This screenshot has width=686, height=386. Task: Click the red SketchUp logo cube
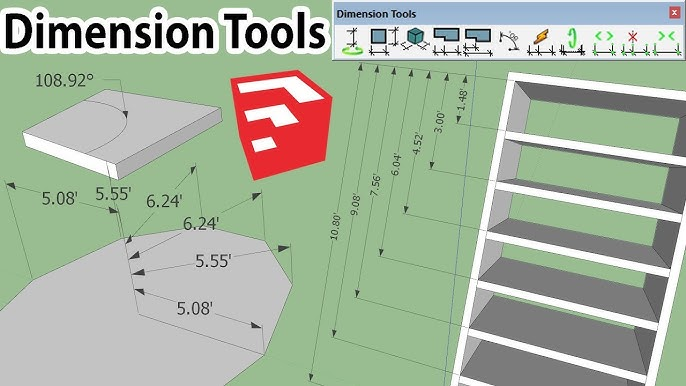(x=282, y=124)
